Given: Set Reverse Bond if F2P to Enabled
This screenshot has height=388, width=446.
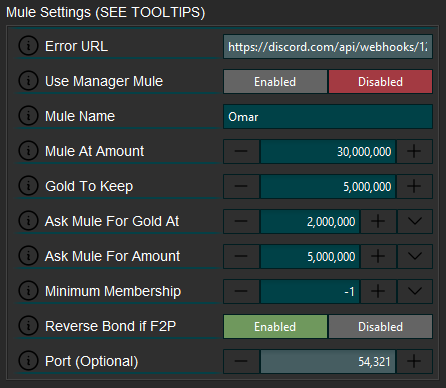Looking at the screenshot, I should pos(275,326).
